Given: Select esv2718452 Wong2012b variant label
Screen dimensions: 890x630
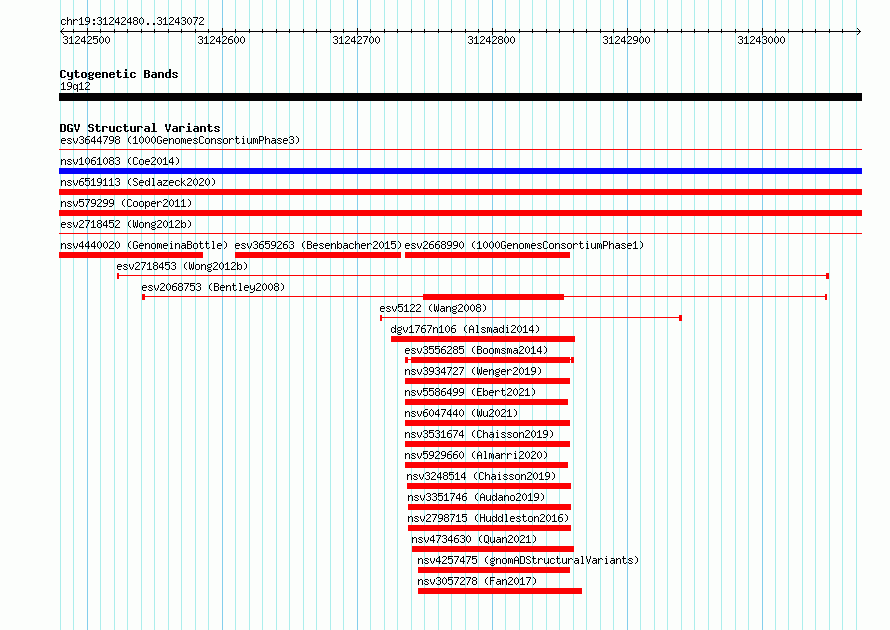Looking at the screenshot, I should point(126,224).
